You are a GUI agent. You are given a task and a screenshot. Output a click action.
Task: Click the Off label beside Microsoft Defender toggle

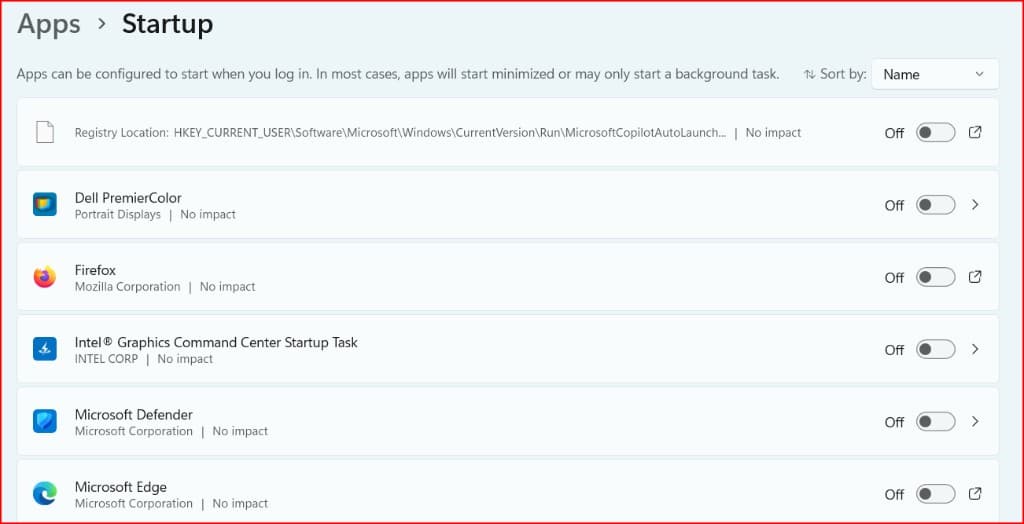pyautogui.click(x=894, y=423)
